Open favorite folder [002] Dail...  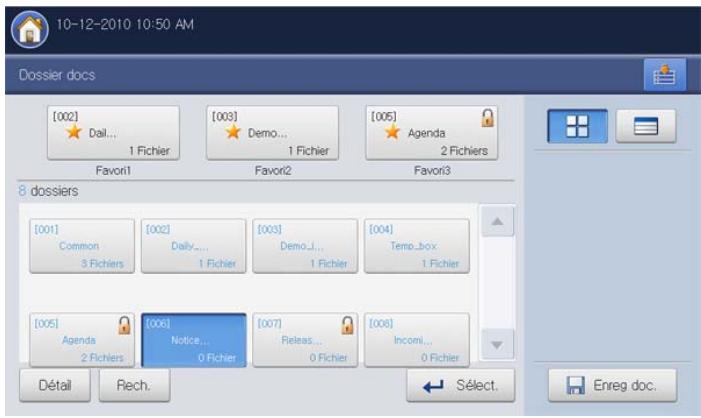pos(113,133)
